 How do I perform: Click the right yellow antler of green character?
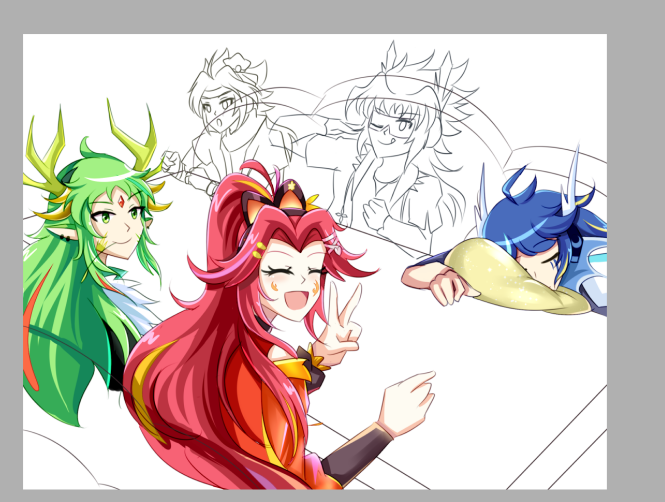tap(135, 138)
